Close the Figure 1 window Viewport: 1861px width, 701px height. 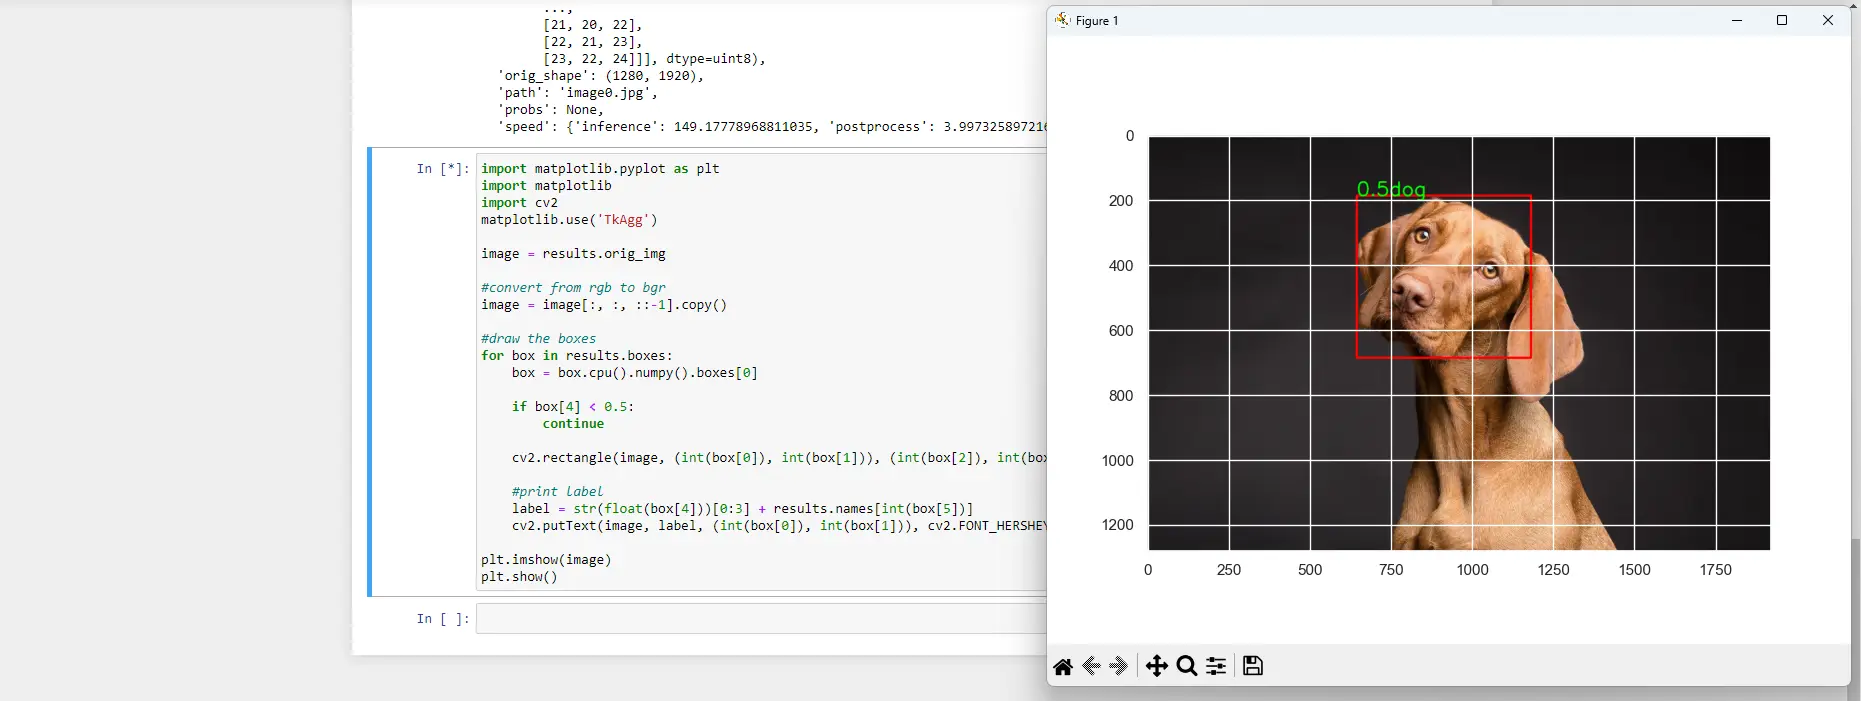[1827, 20]
